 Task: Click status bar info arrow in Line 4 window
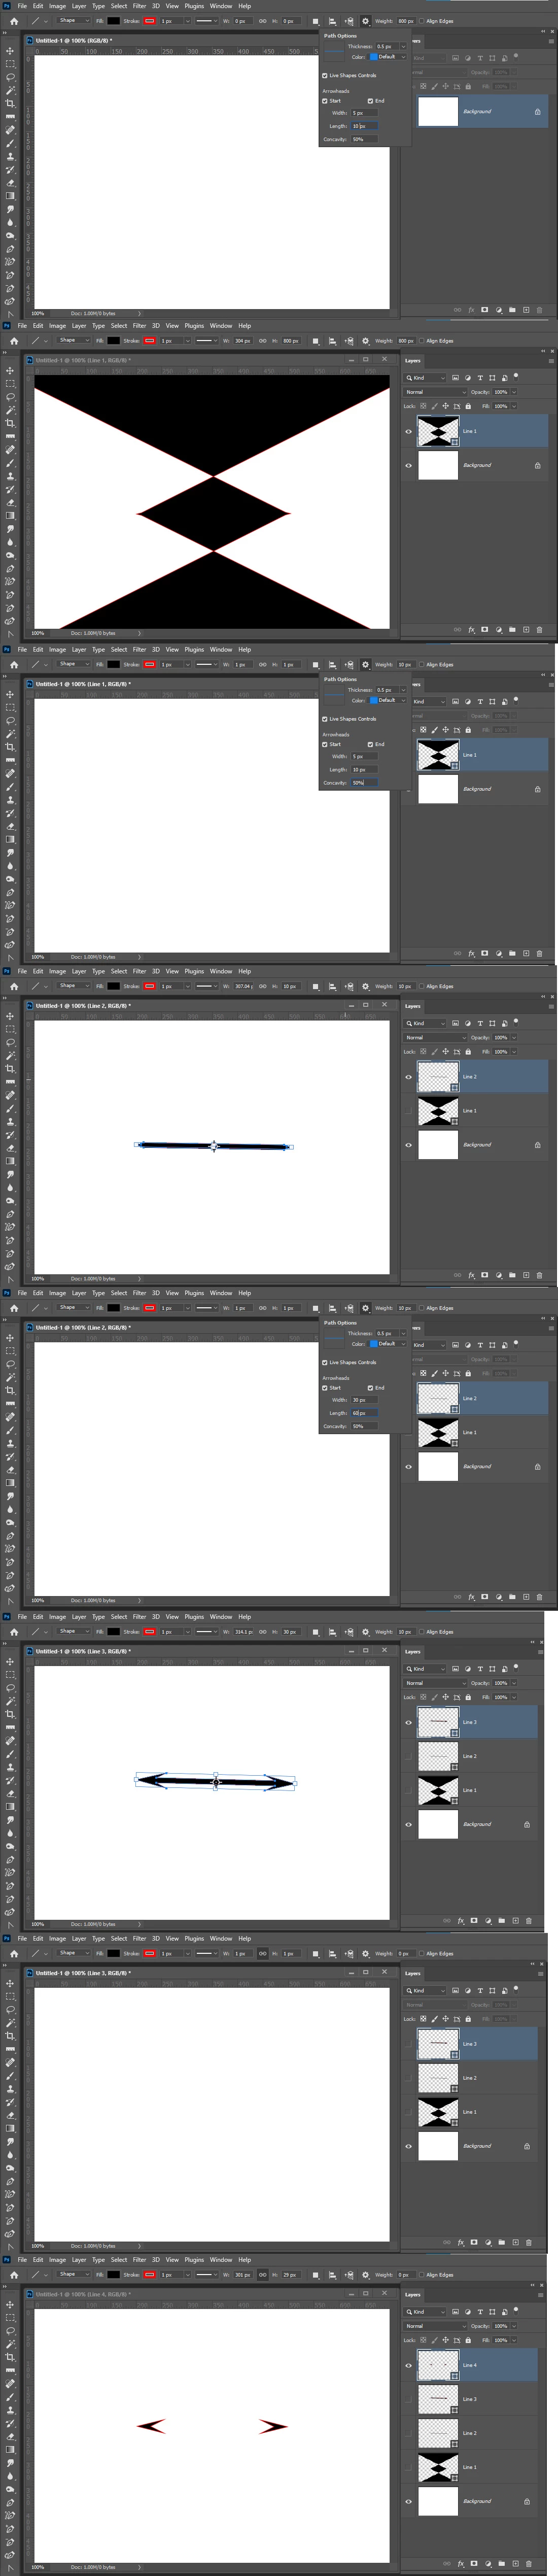139,2567
